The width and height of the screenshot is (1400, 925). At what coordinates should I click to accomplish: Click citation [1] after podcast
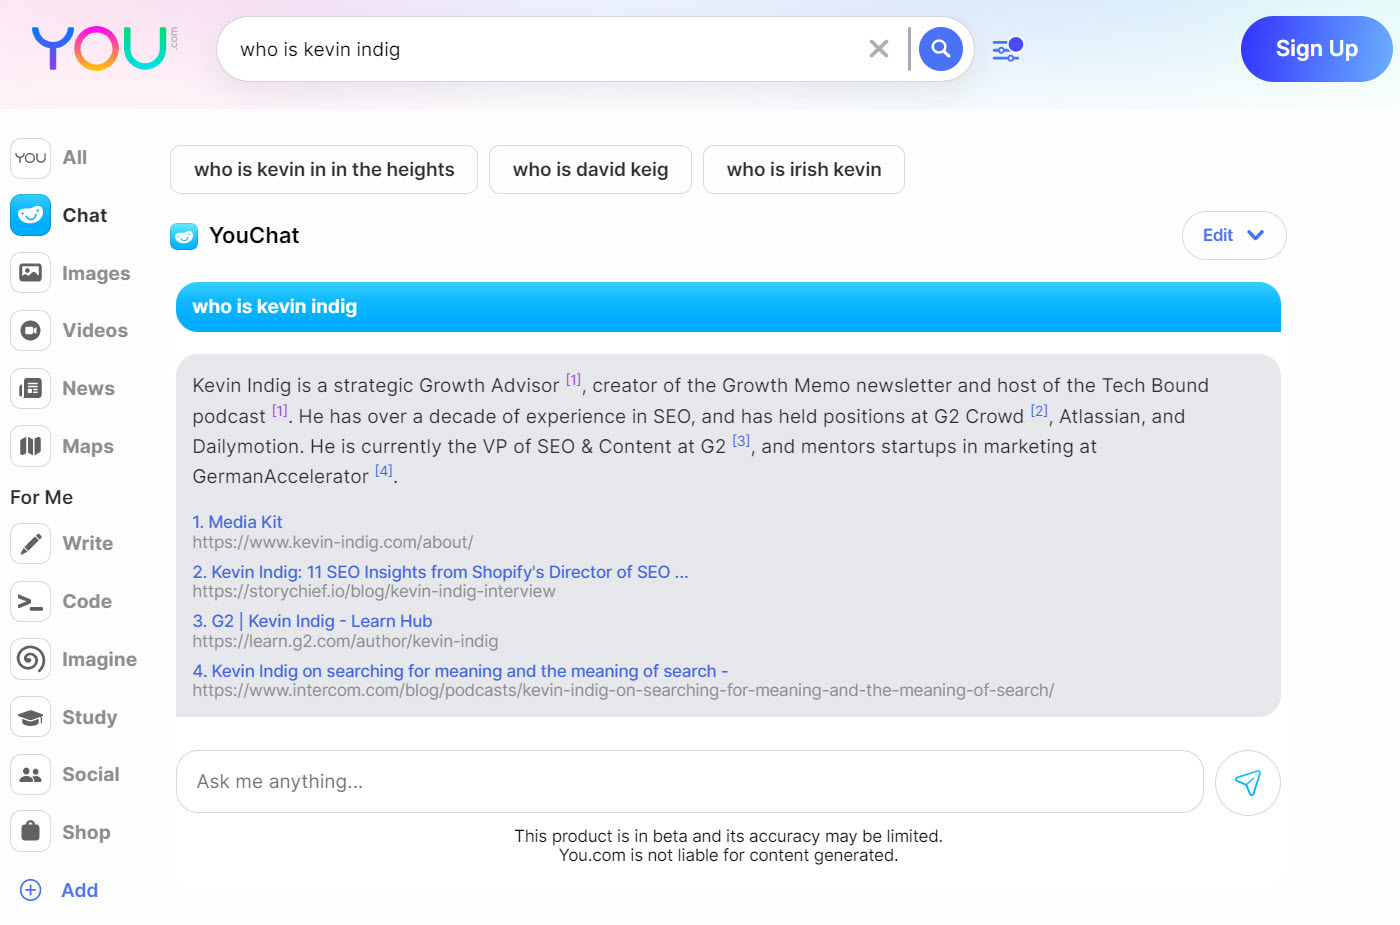coord(280,410)
